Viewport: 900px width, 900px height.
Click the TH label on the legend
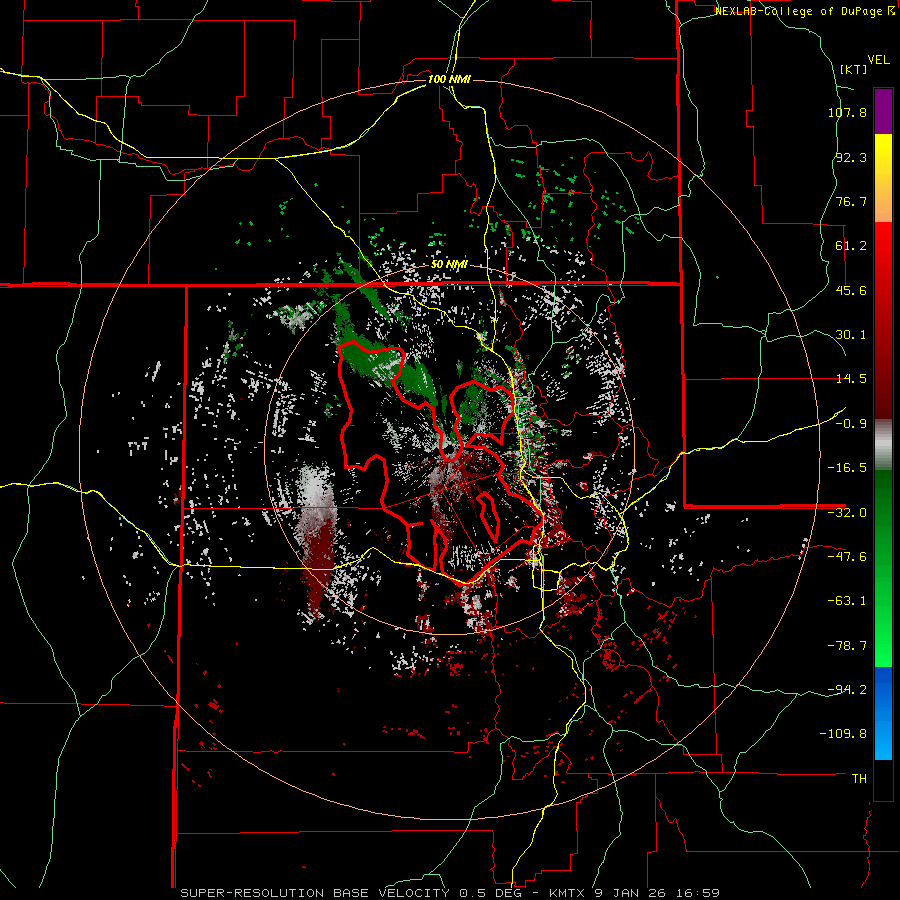[x=859, y=779]
